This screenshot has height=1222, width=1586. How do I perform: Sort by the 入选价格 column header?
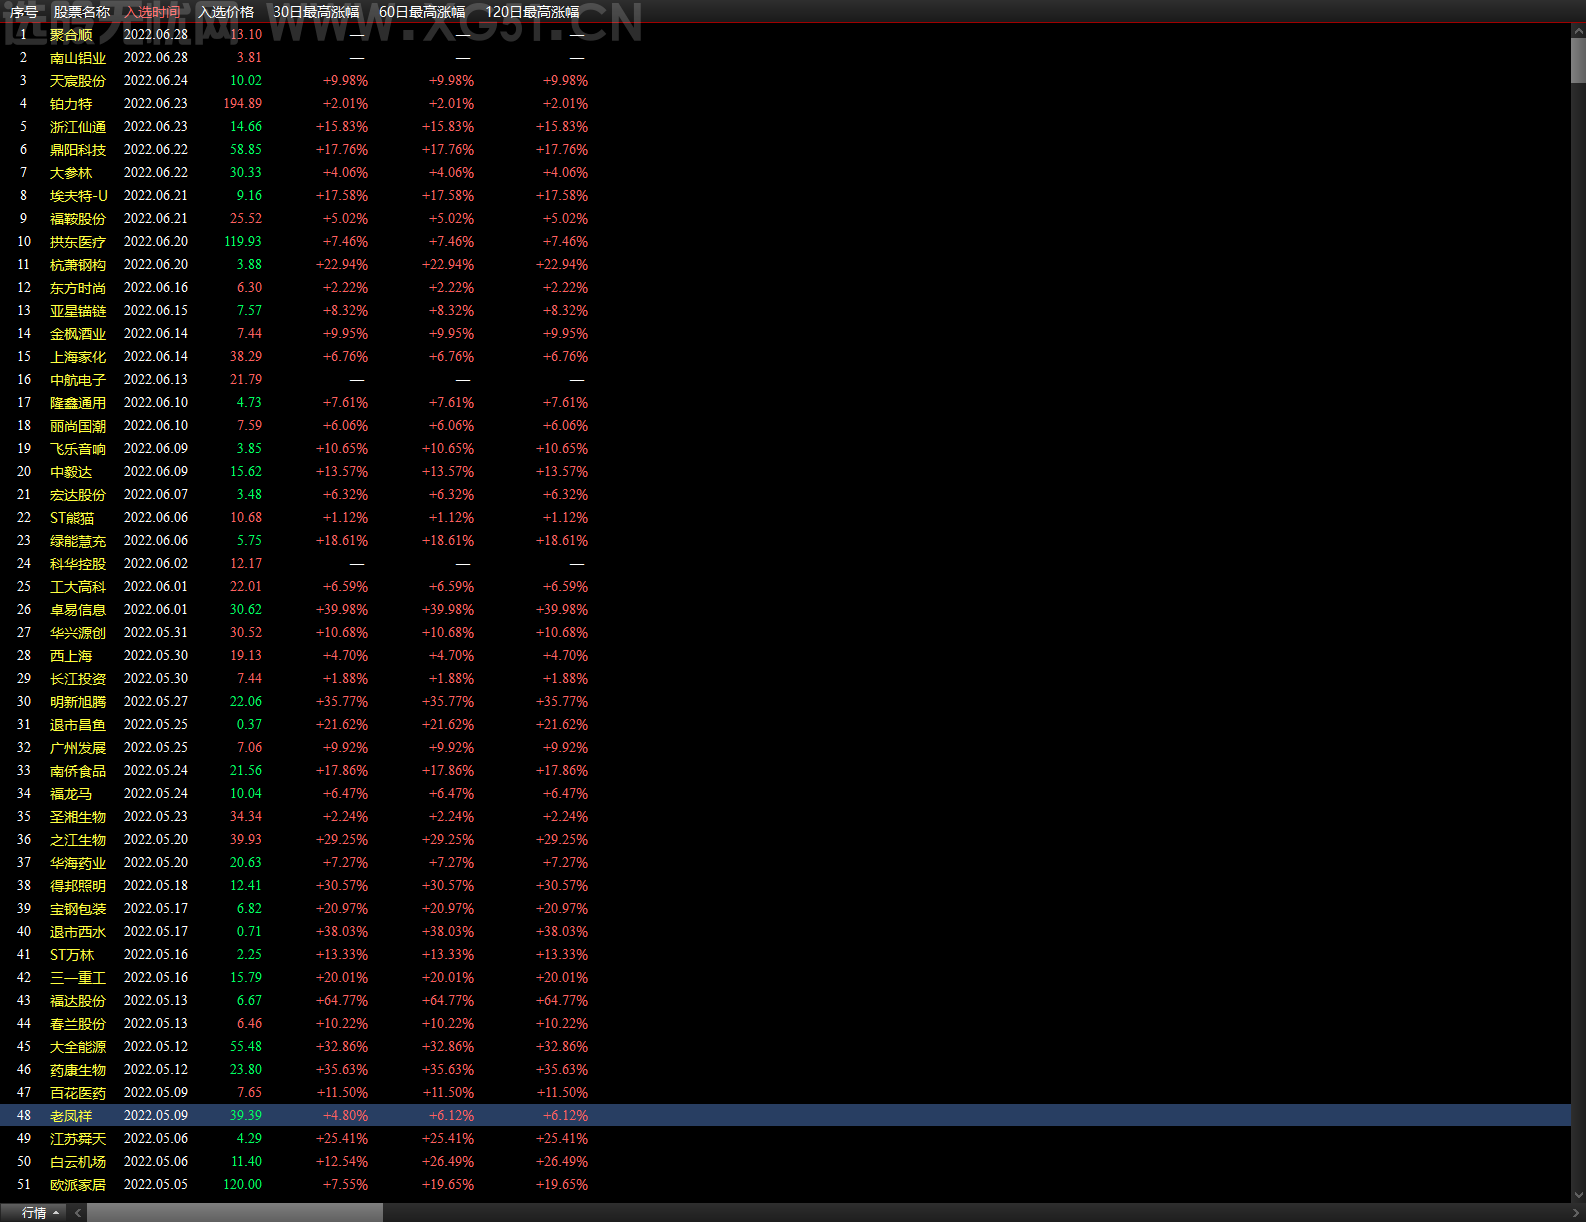226,12
